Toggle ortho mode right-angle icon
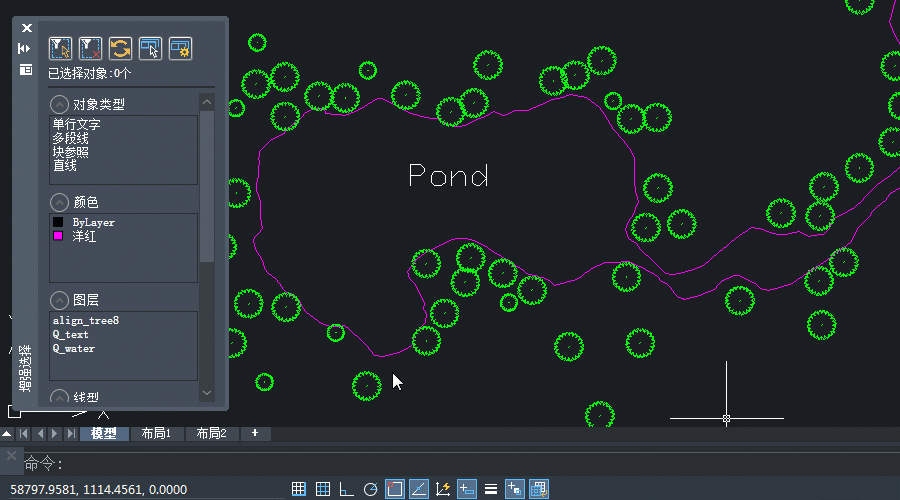Image resolution: width=900 pixels, height=500 pixels. (x=347, y=489)
